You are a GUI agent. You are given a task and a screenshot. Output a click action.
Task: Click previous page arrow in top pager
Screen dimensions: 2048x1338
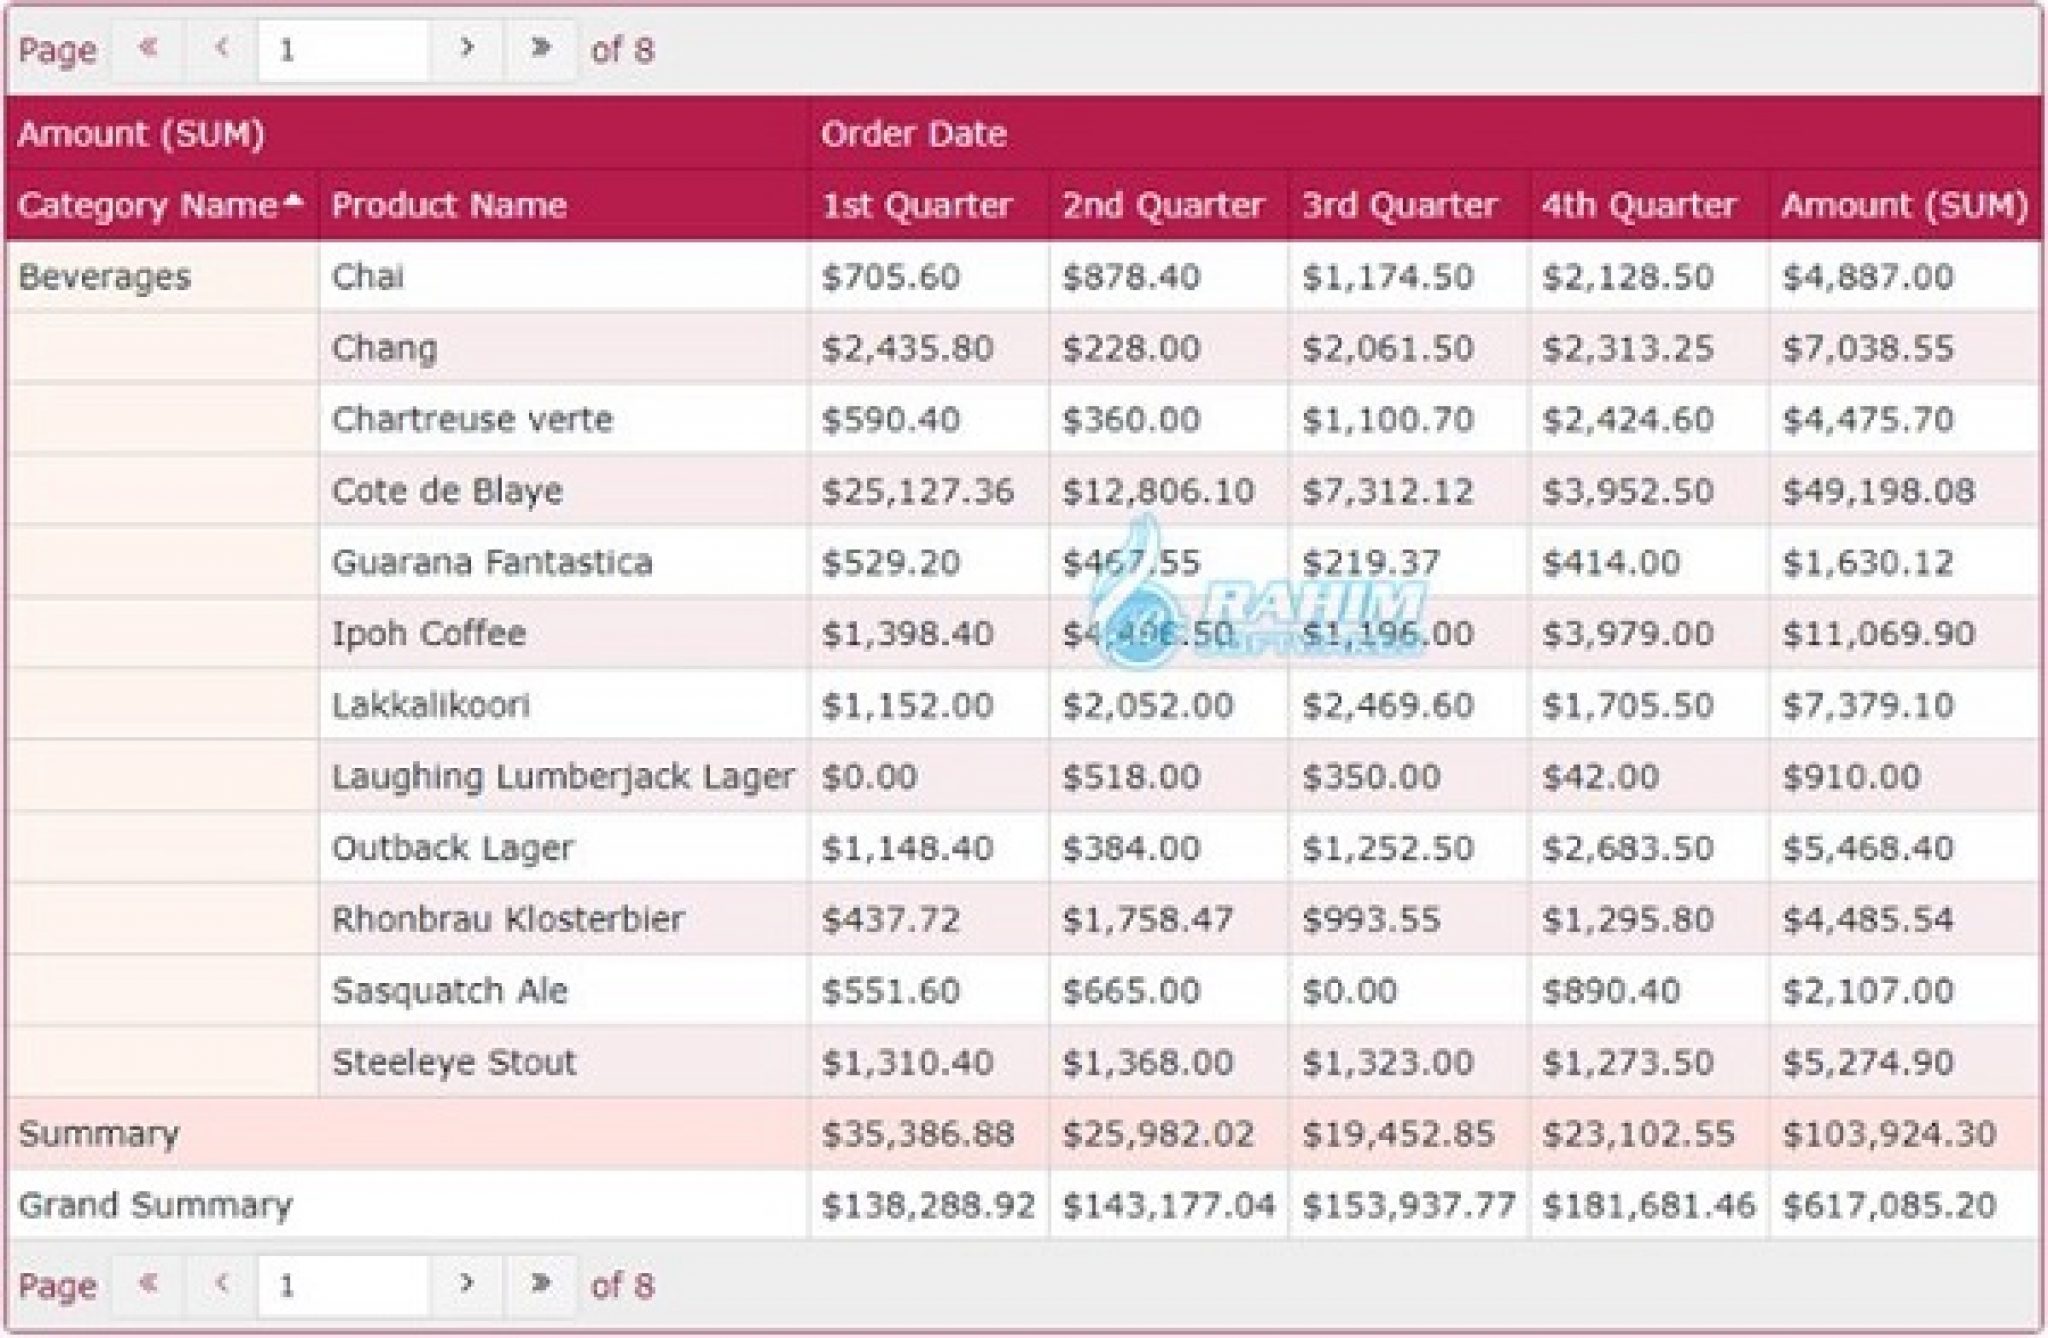coord(222,48)
